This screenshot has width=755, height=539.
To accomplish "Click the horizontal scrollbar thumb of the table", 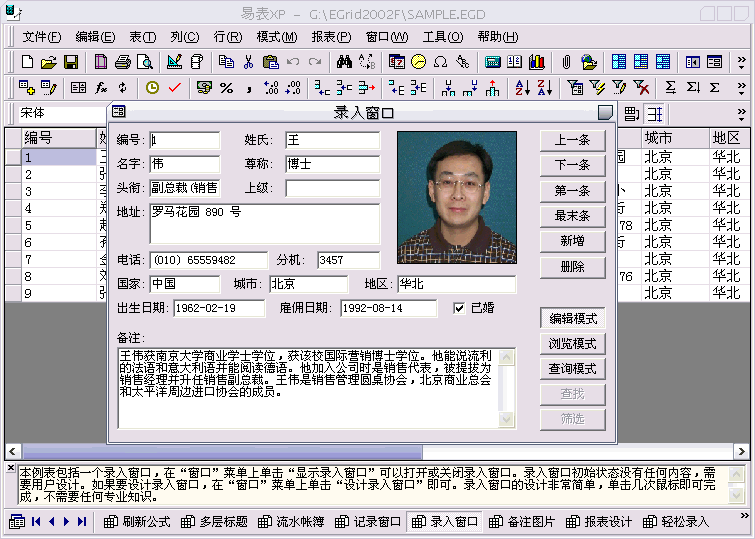I will [x=222, y=452].
